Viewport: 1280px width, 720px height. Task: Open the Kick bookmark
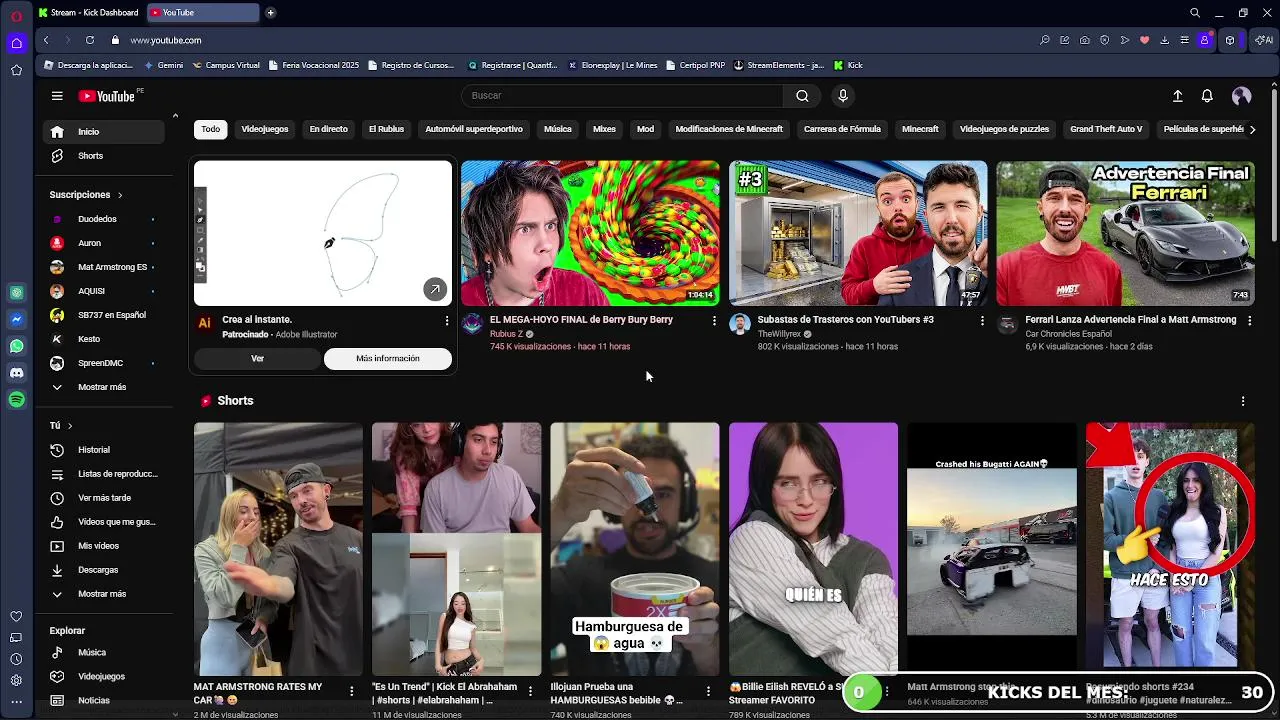tap(848, 65)
